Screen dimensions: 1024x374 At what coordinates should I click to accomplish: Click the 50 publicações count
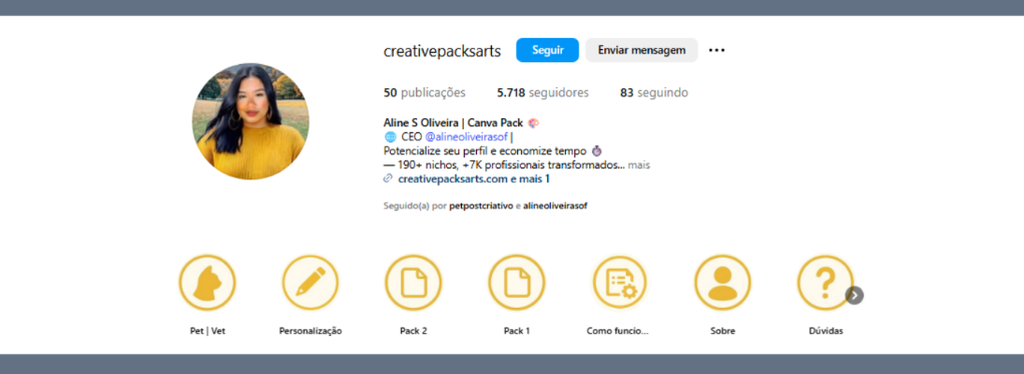coord(424,93)
